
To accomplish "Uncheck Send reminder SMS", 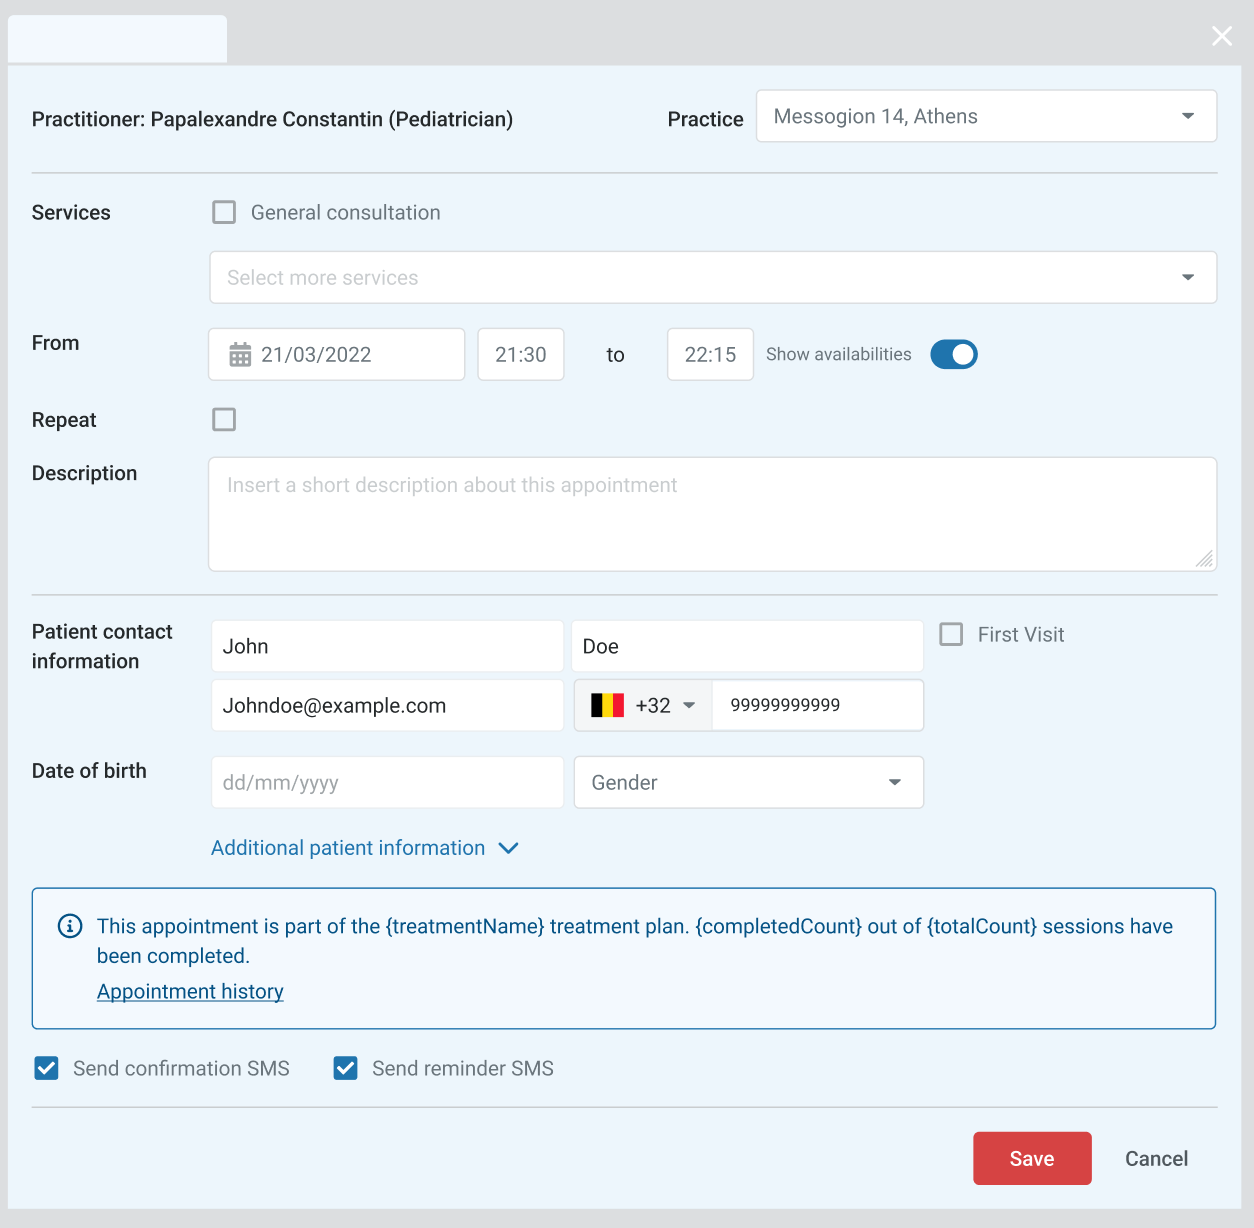I will (x=346, y=1069).
